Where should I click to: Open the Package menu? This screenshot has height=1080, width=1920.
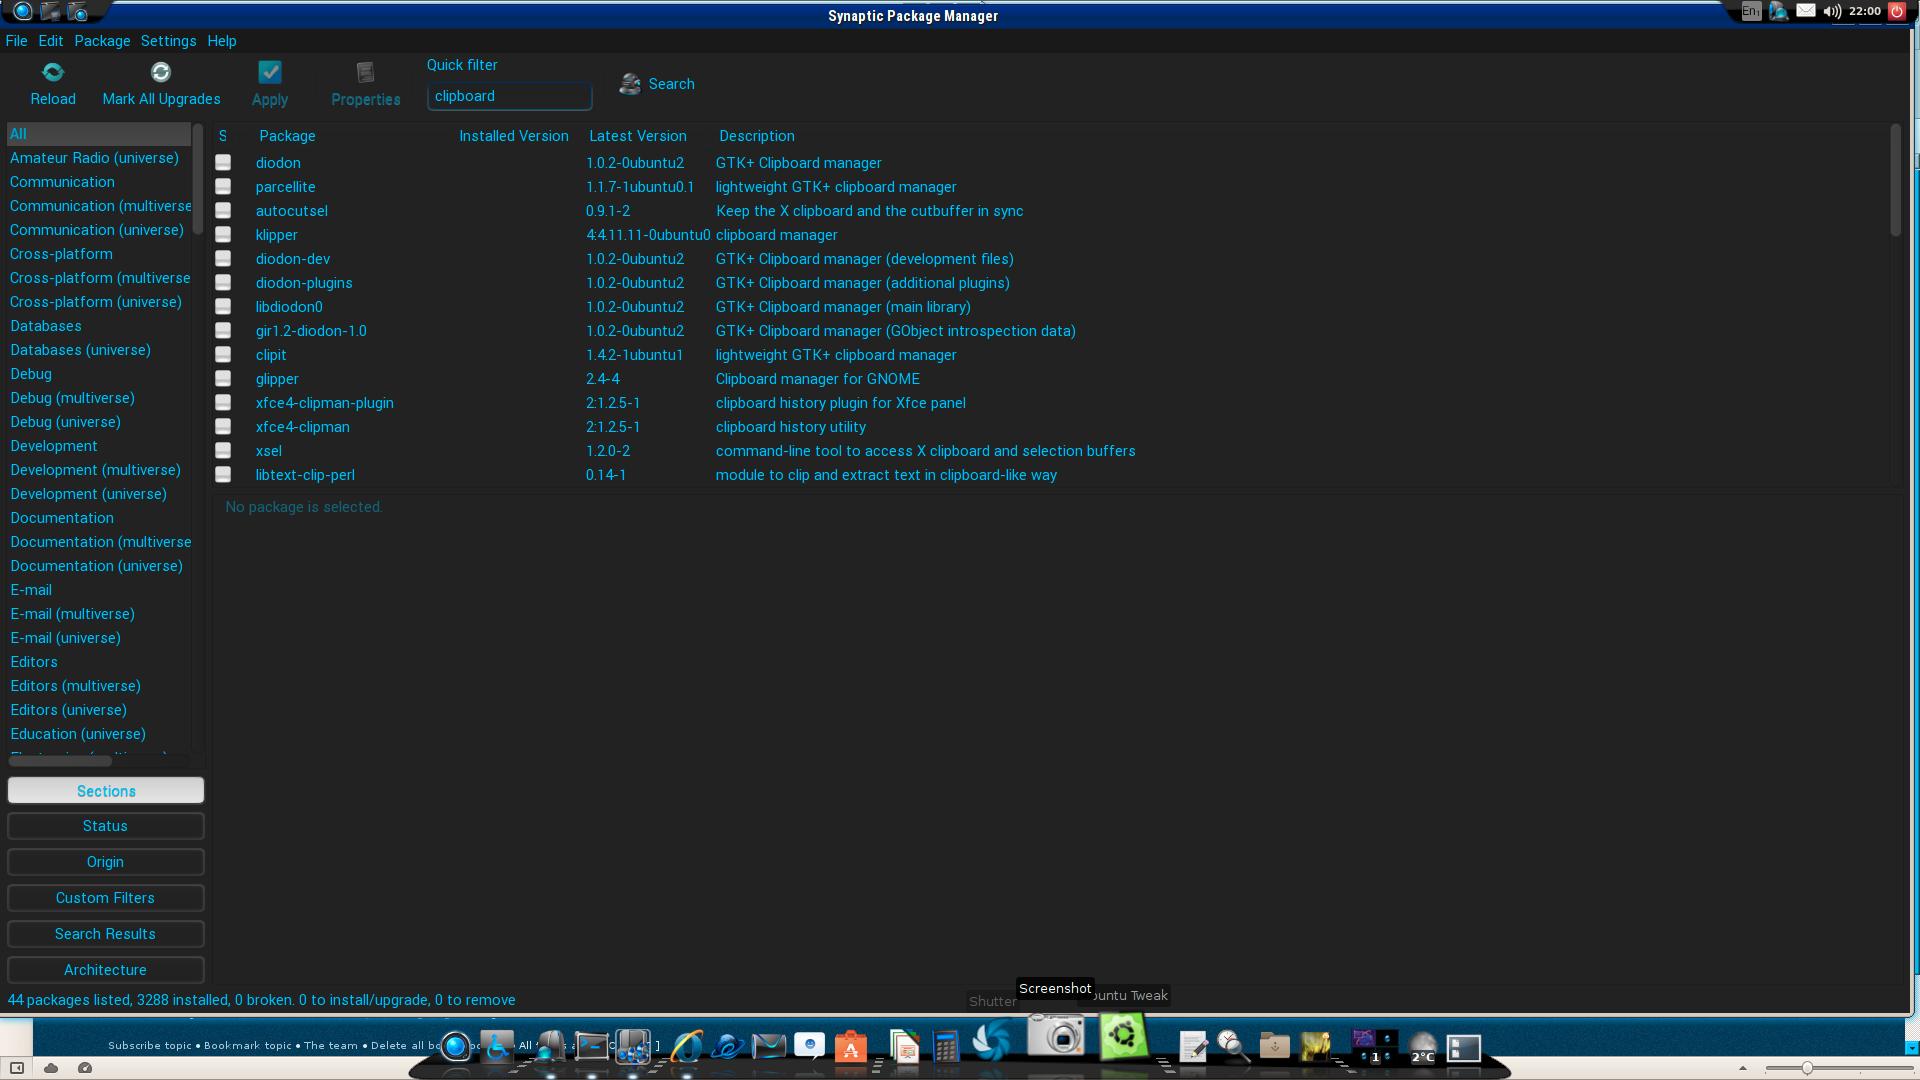100,40
